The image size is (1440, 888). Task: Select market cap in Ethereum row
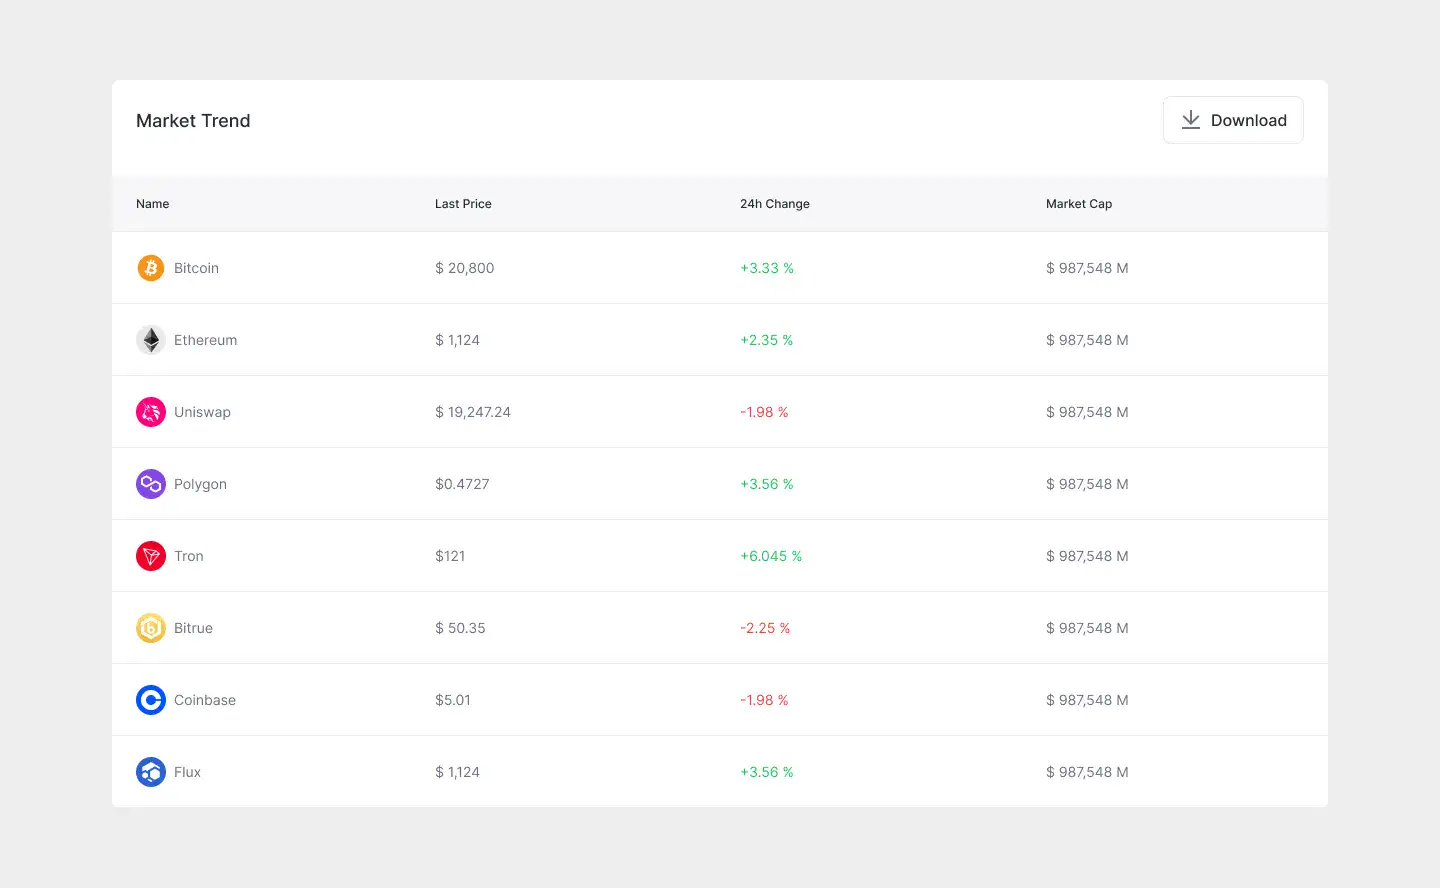tap(1087, 340)
